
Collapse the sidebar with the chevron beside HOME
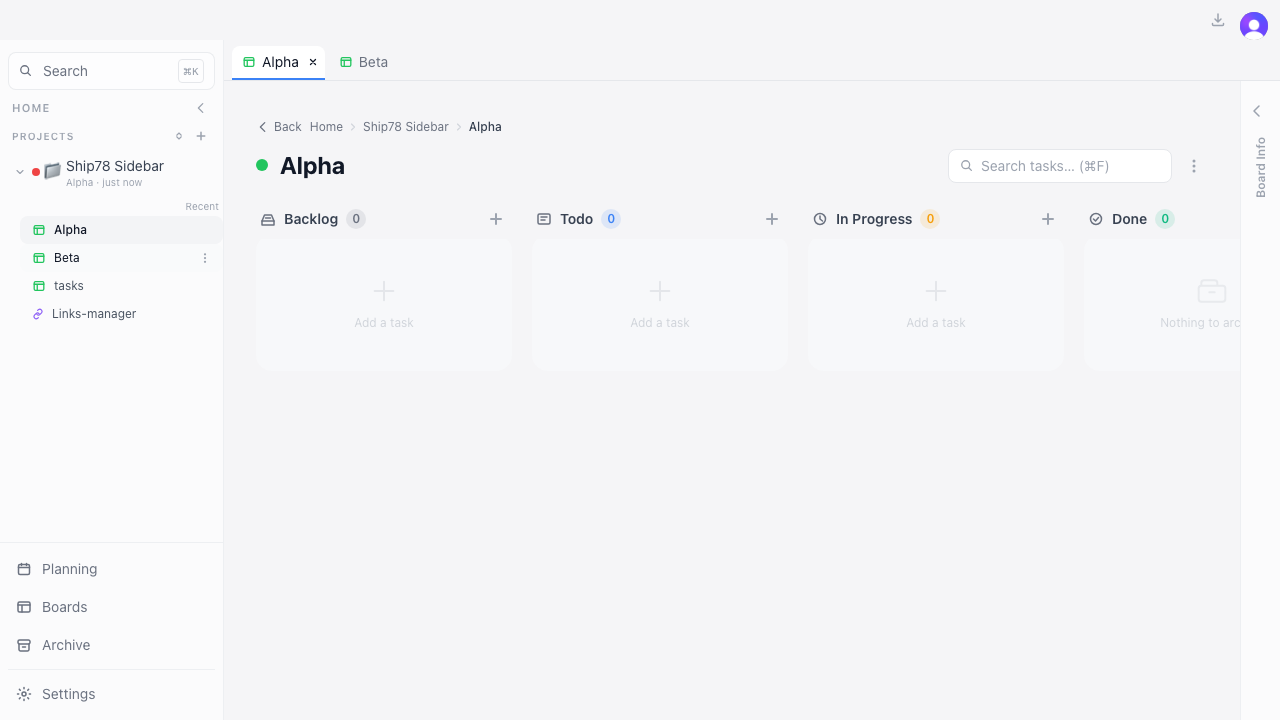click(201, 108)
